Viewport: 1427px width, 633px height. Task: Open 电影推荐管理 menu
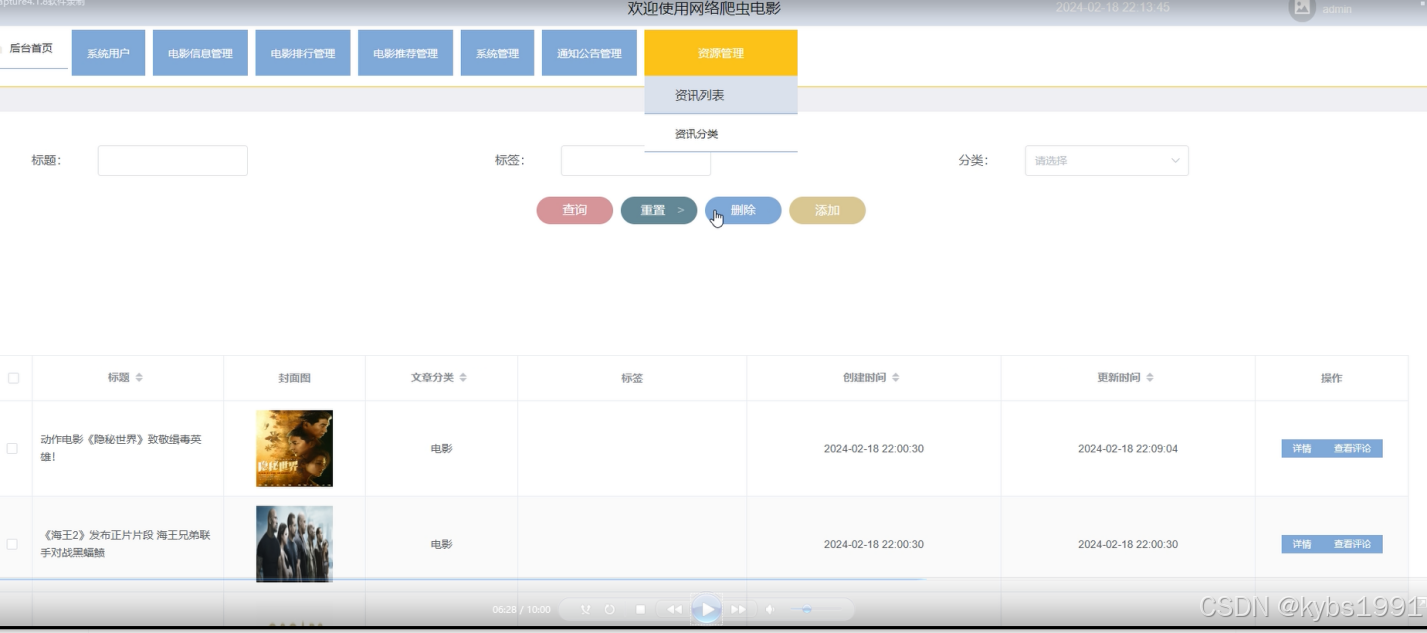(405, 53)
